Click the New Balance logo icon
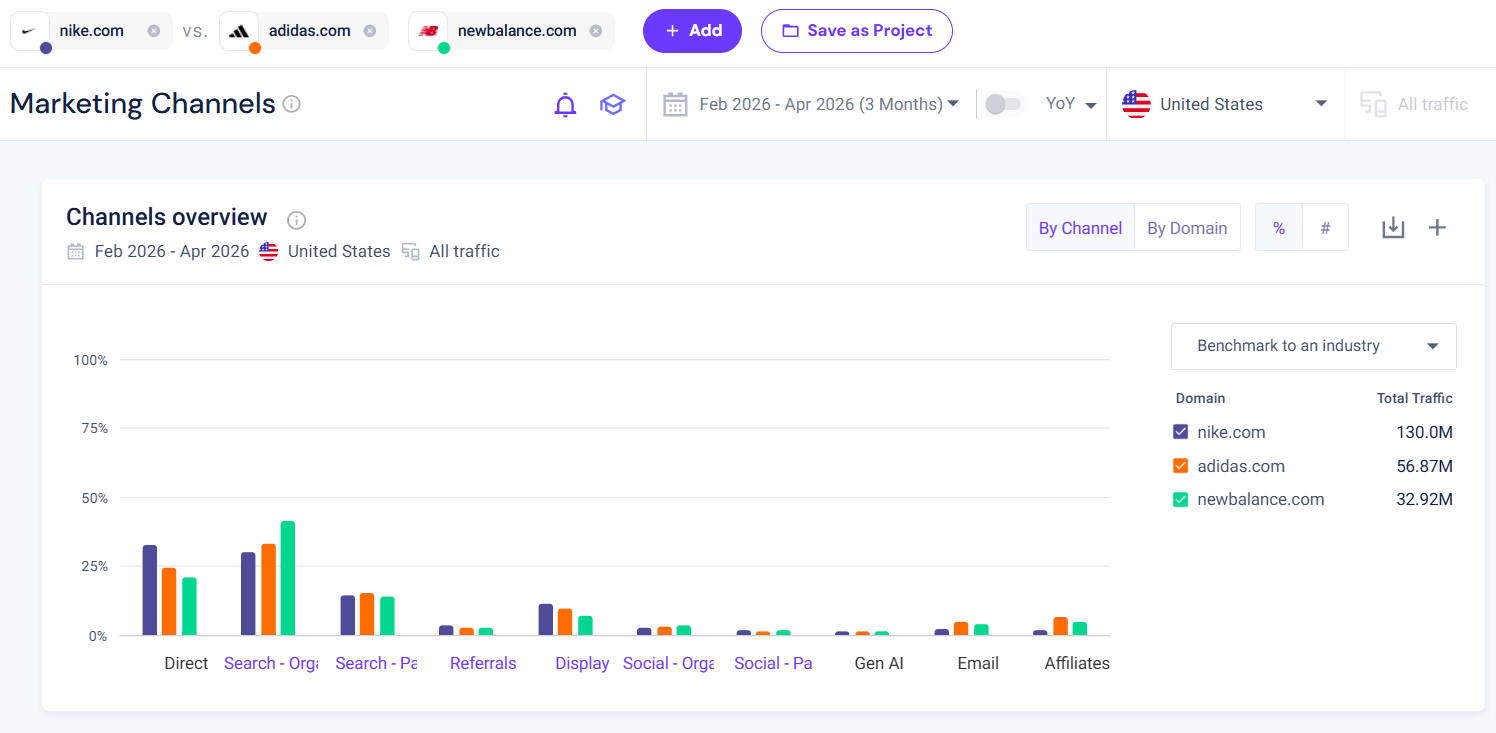This screenshot has width=1496, height=733. tap(428, 31)
